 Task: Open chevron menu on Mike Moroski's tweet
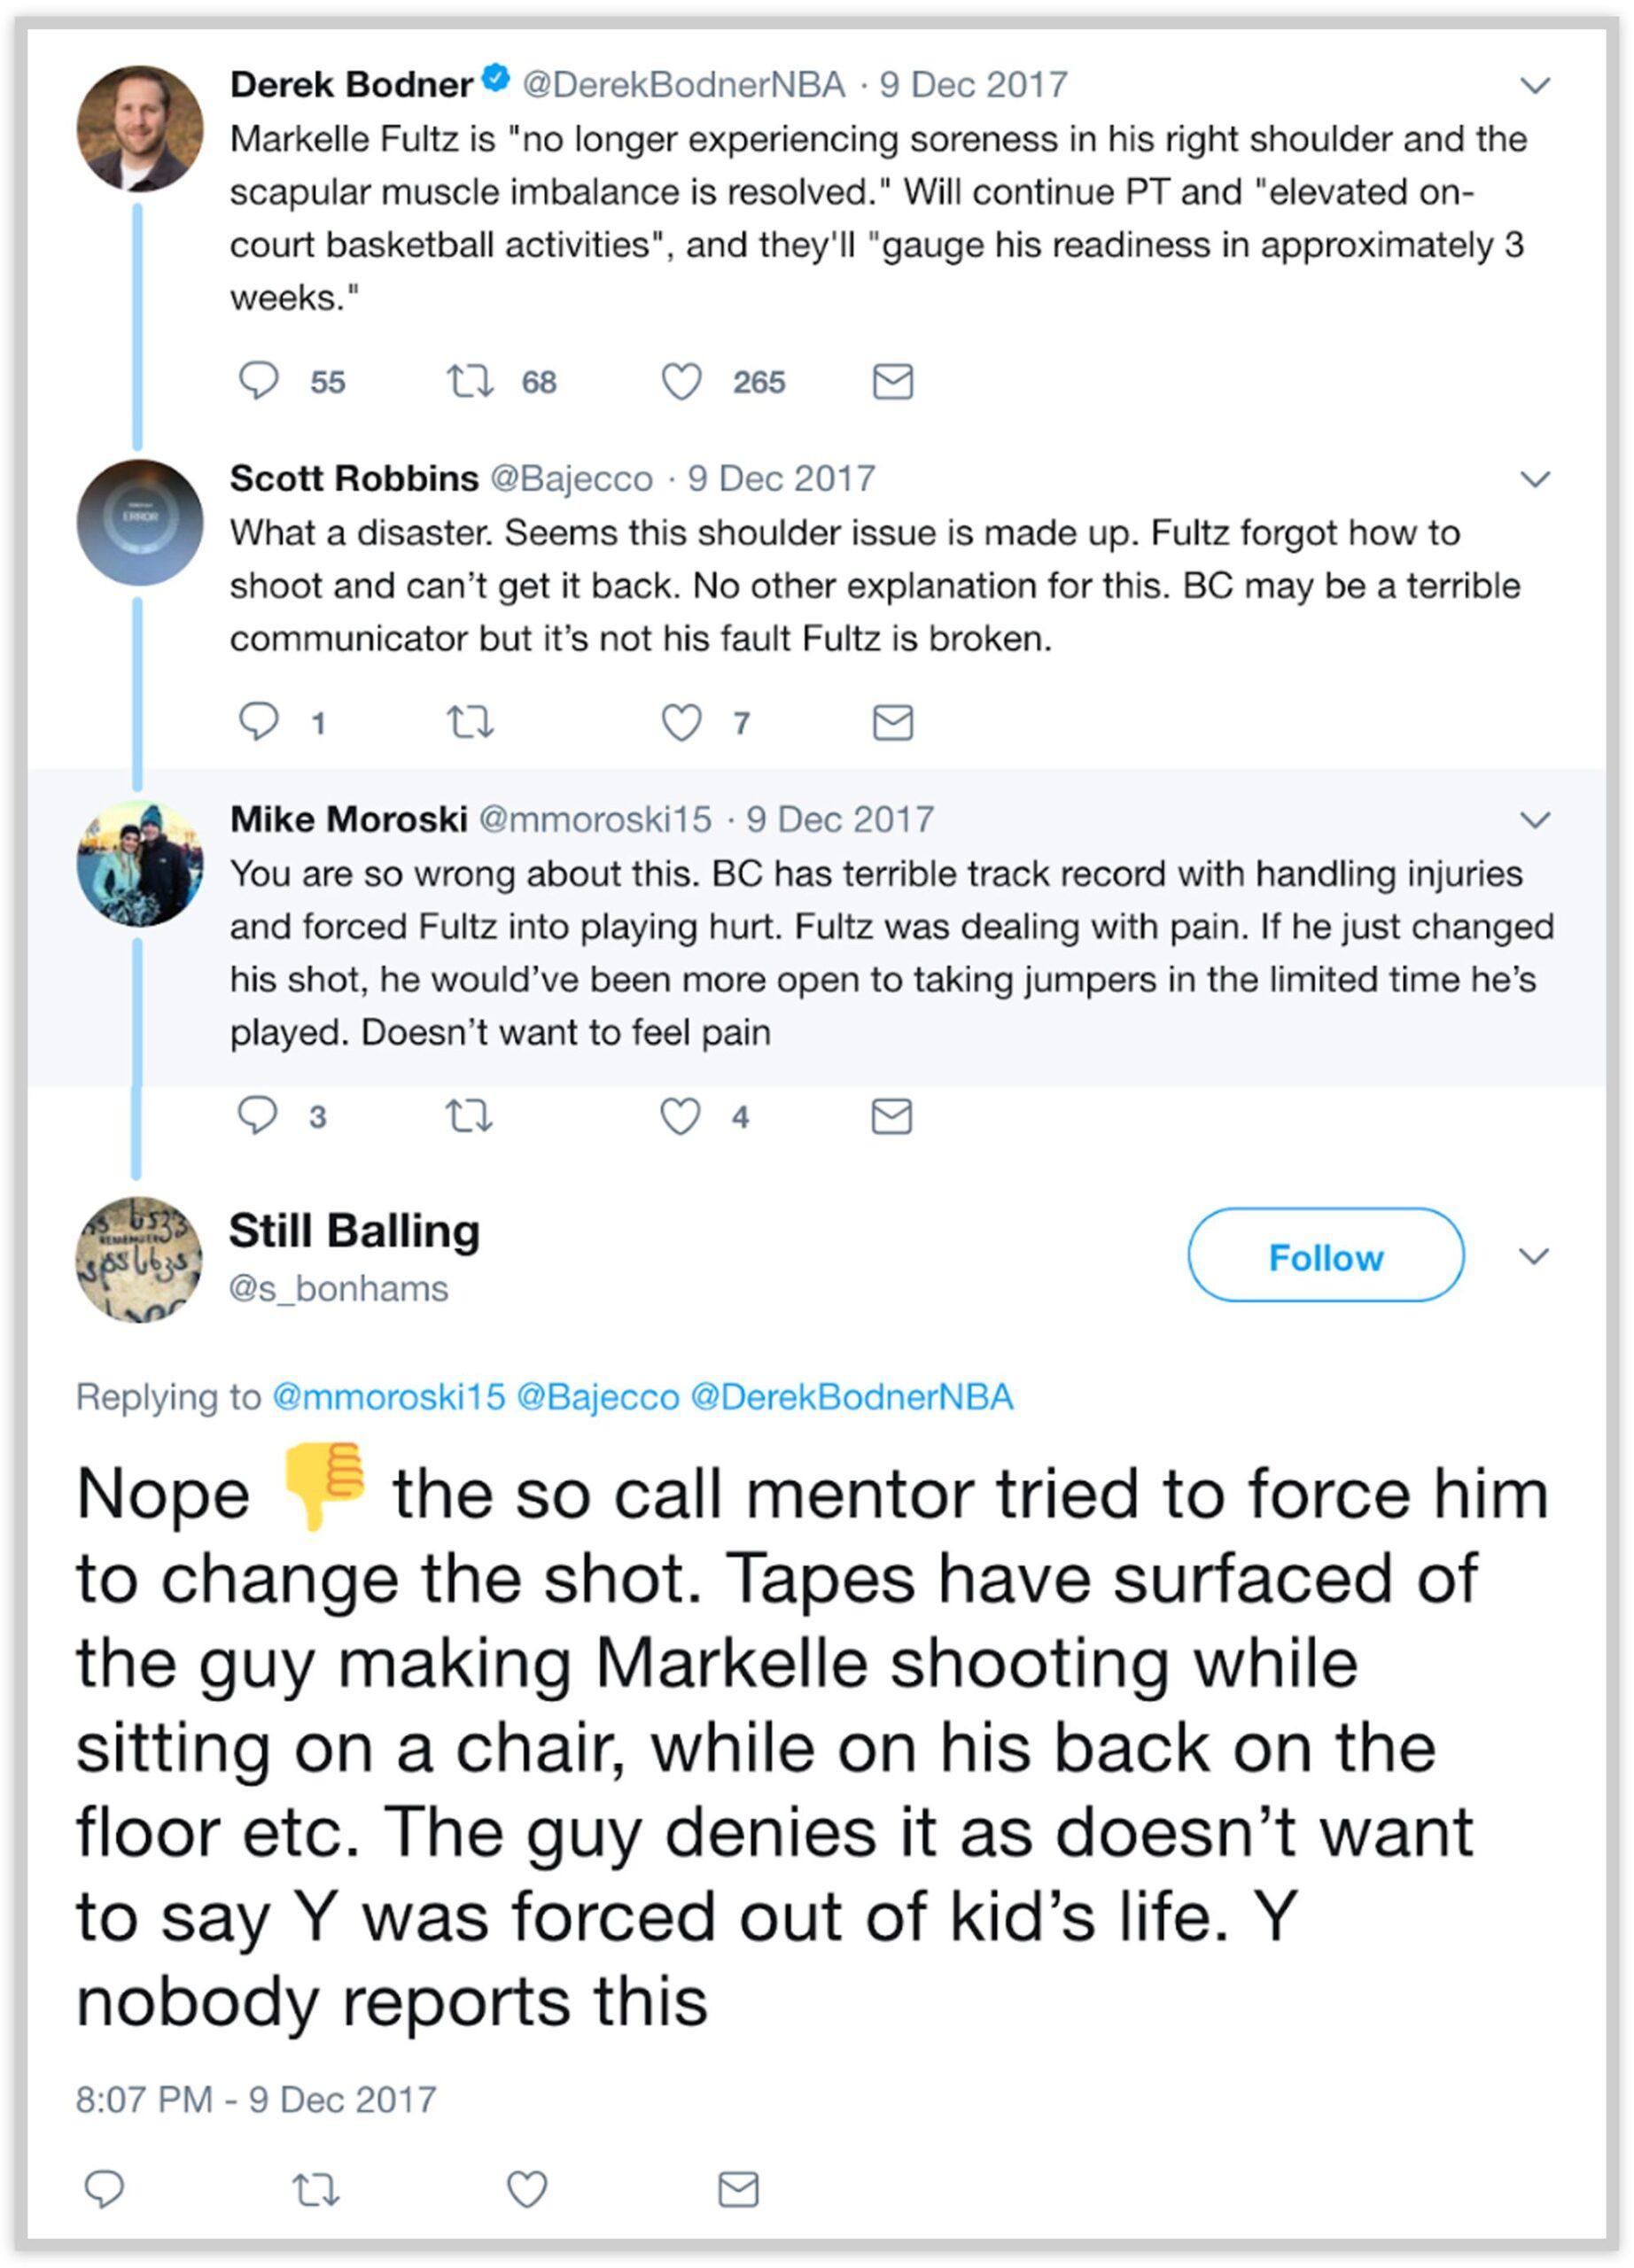pos(1534,820)
